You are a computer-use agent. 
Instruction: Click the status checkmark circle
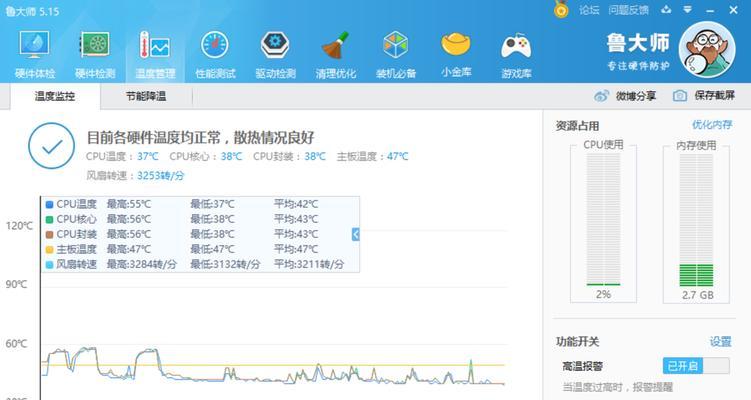(x=52, y=146)
